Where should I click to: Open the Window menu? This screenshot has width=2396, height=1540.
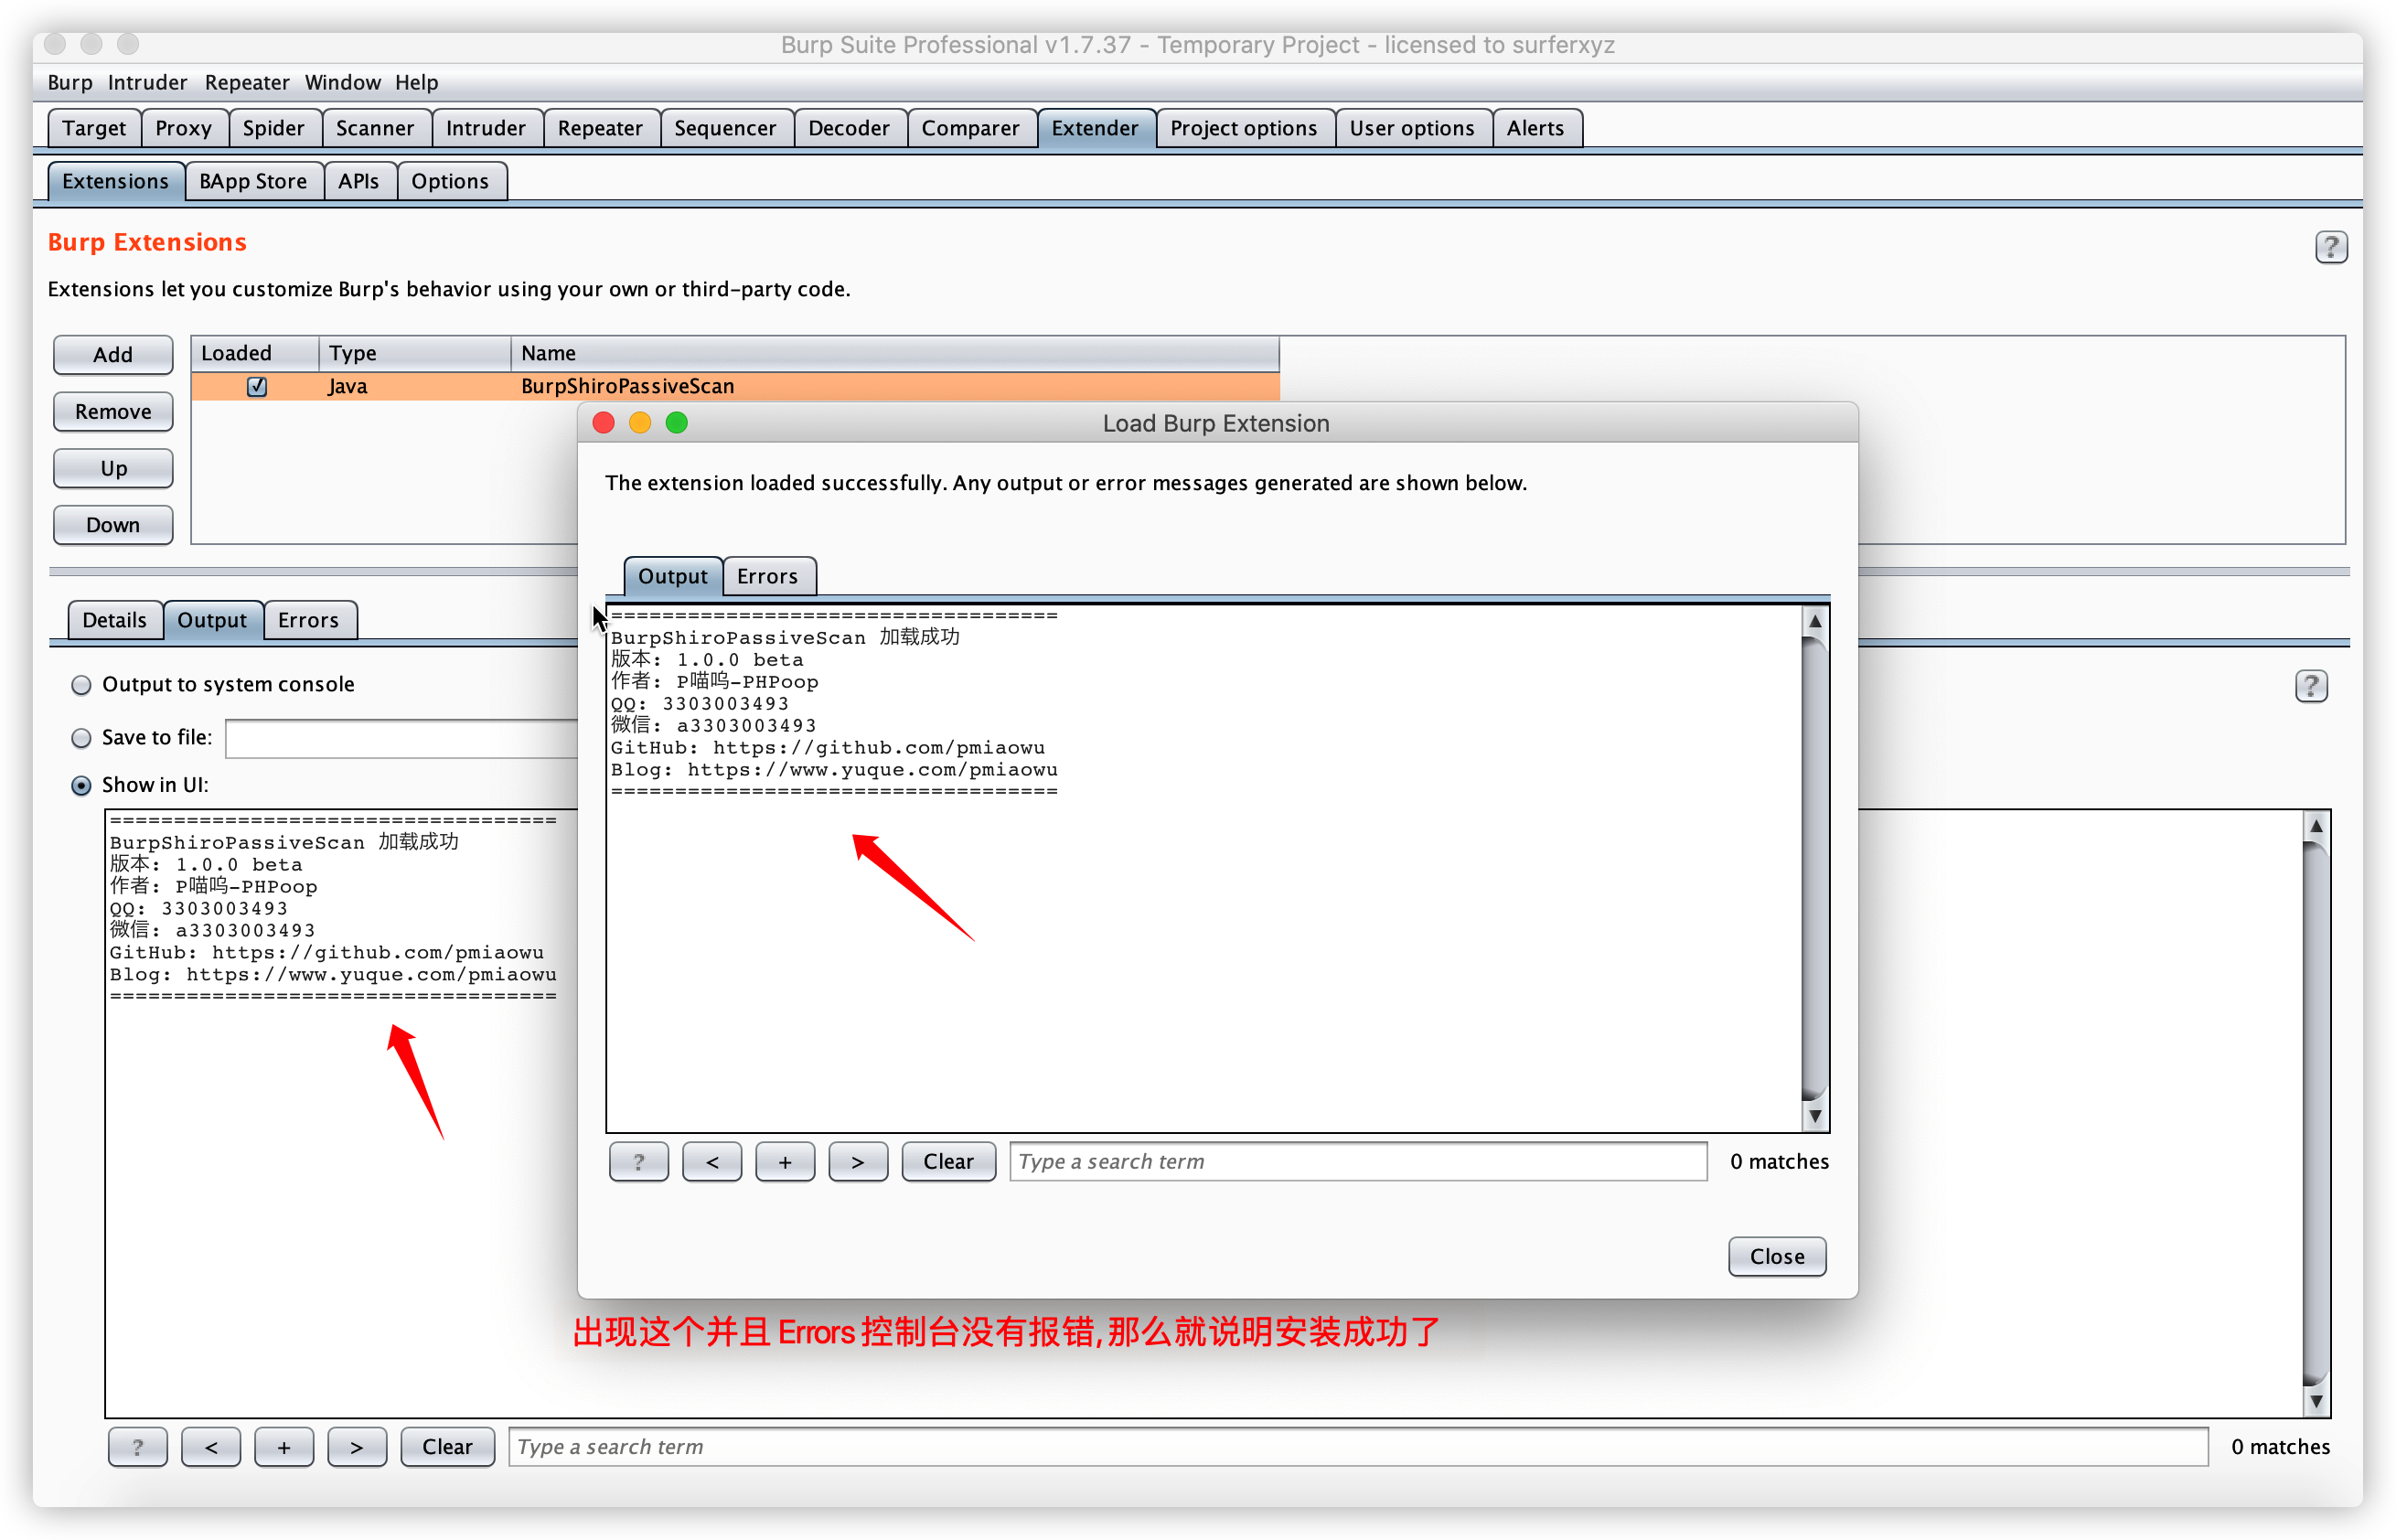click(x=342, y=82)
